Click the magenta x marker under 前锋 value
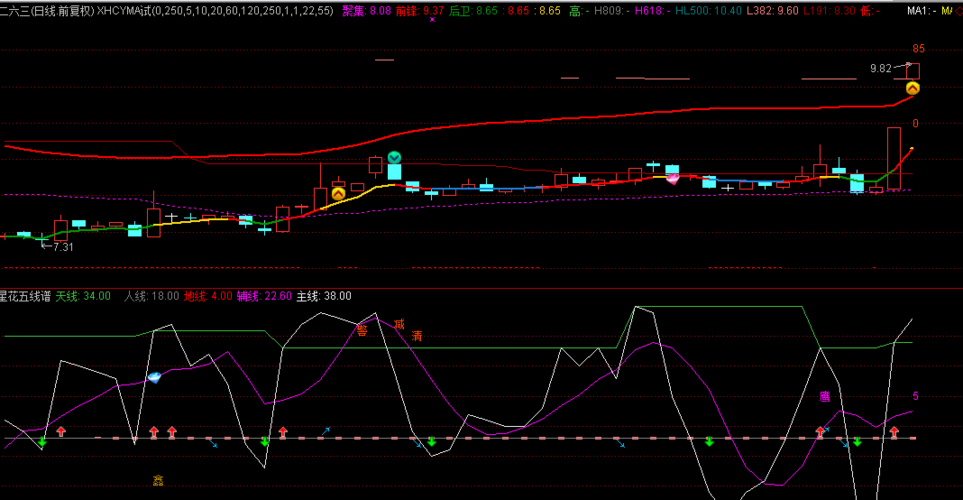This screenshot has height=500, width=963. pyautogui.click(x=432, y=20)
